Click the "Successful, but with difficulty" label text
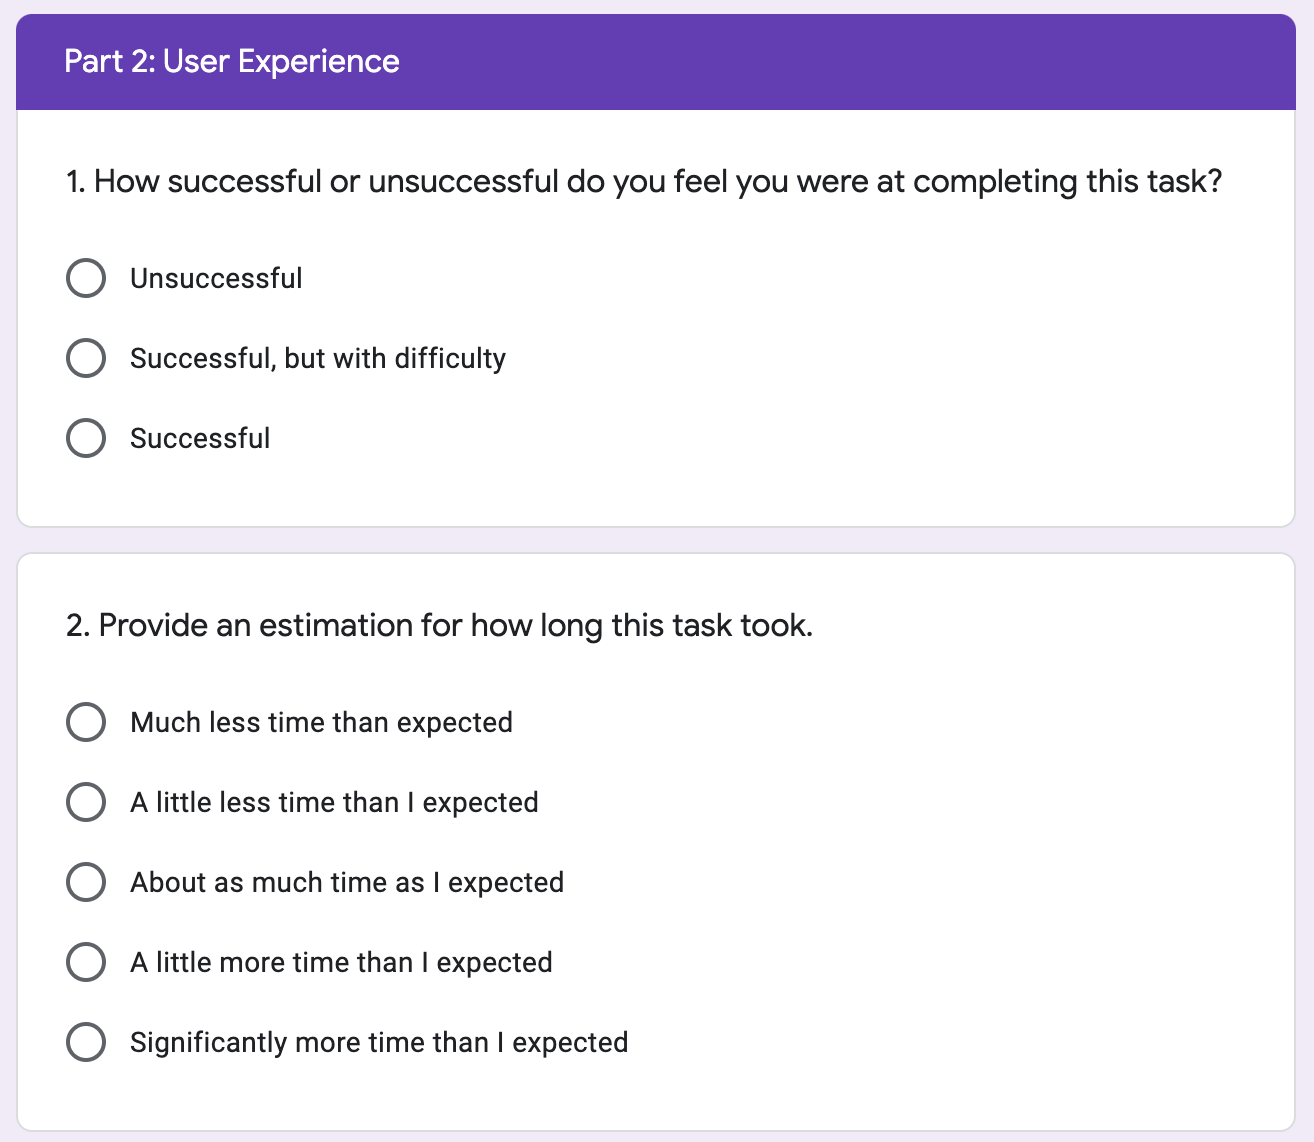The image size is (1314, 1142). tap(318, 358)
